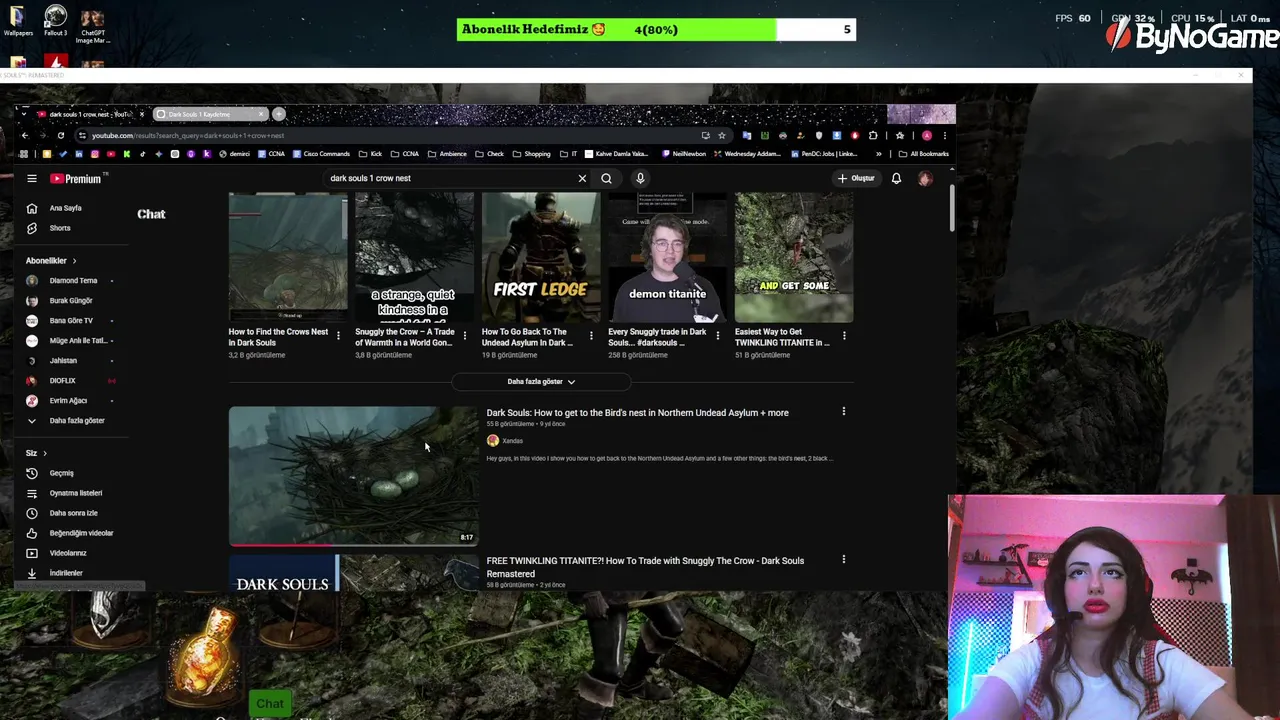Image resolution: width=1280 pixels, height=720 pixels.
Task: Go back with browser back arrow
Action: (x=25, y=135)
